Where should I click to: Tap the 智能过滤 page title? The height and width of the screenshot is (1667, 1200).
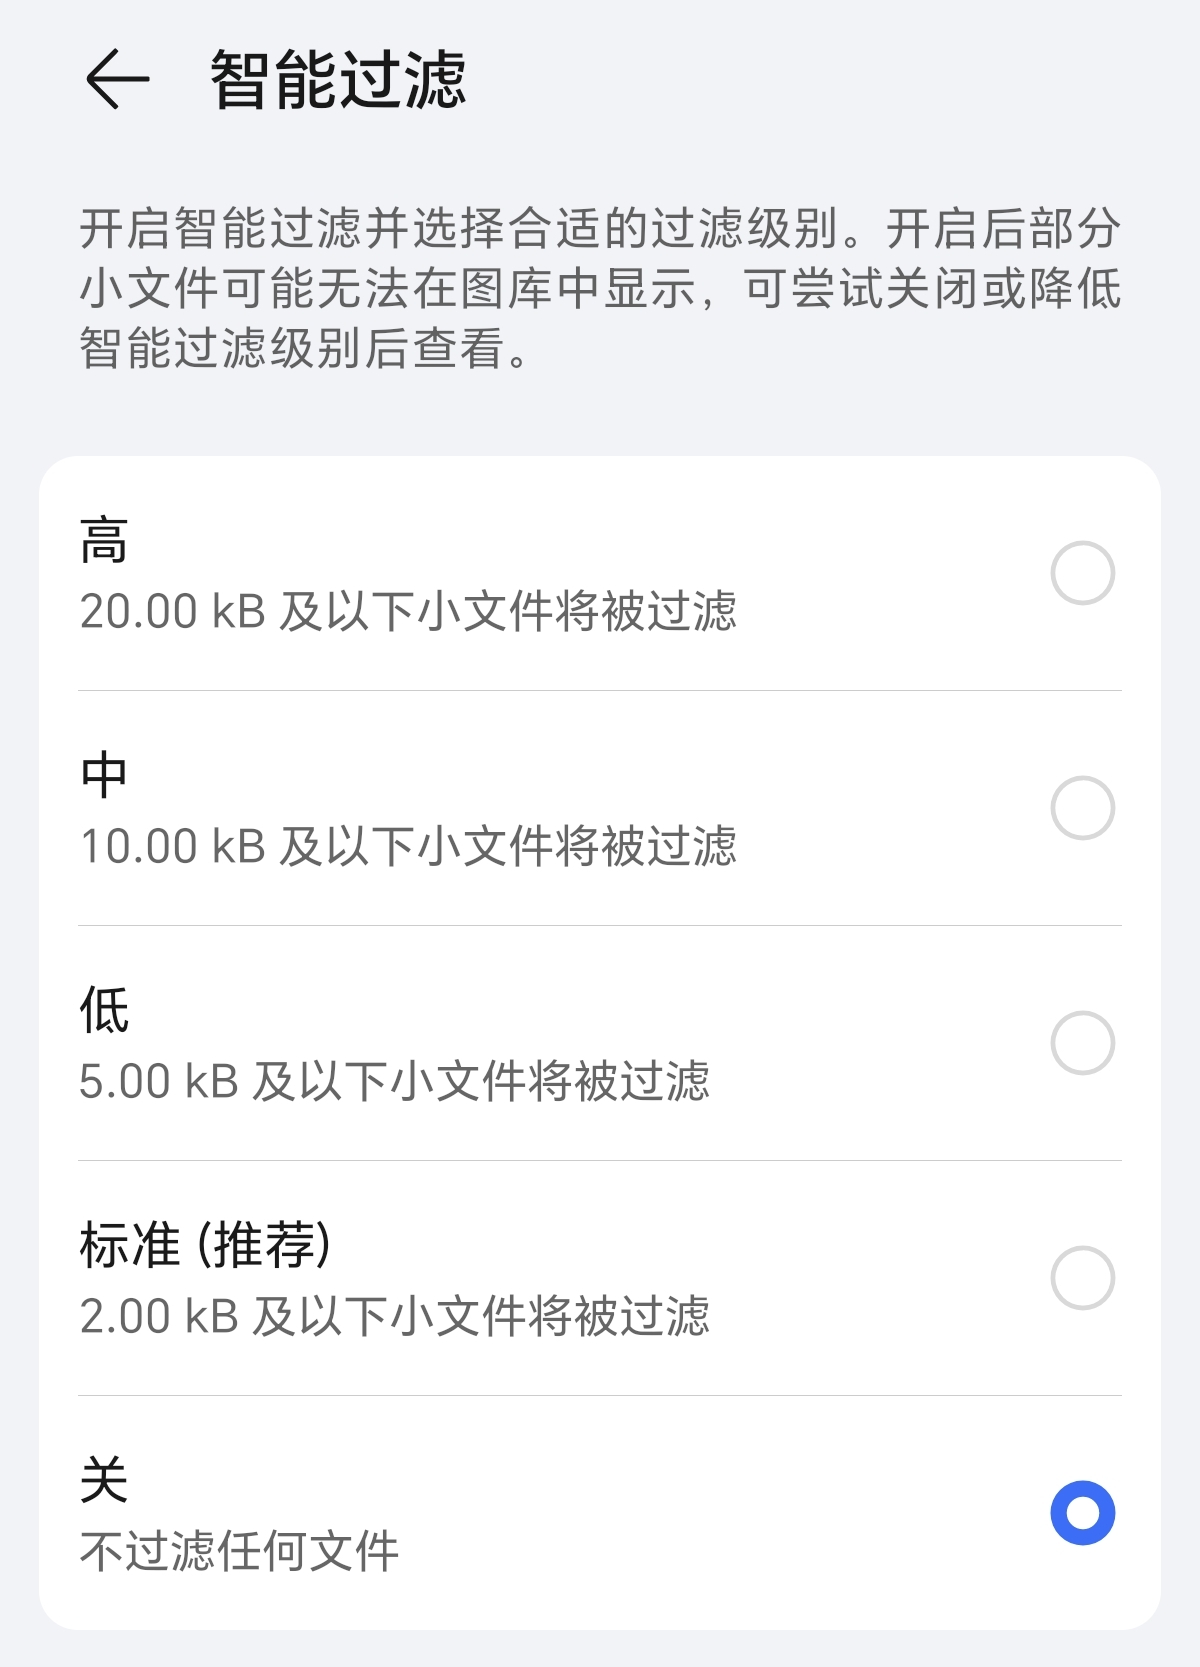click(x=338, y=80)
